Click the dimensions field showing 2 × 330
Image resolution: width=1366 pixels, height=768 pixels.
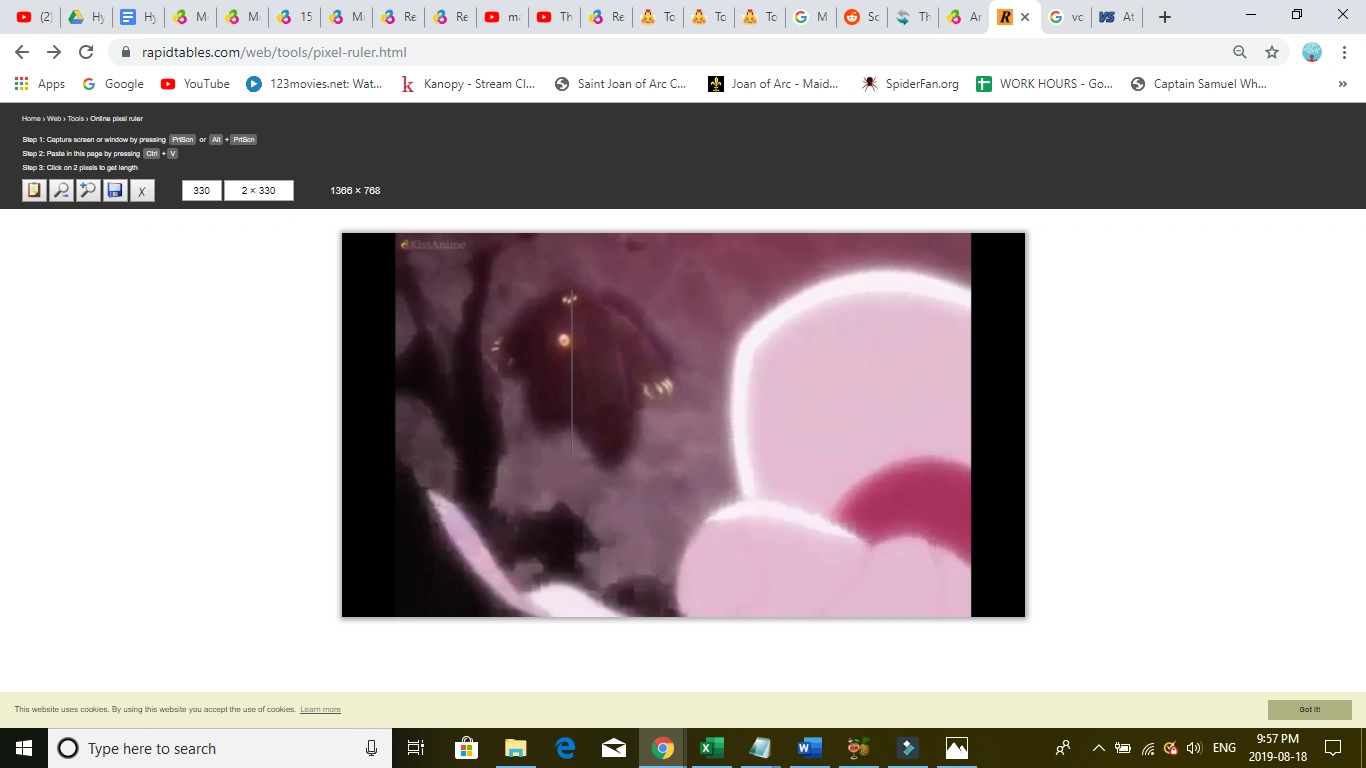coord(259,190)
